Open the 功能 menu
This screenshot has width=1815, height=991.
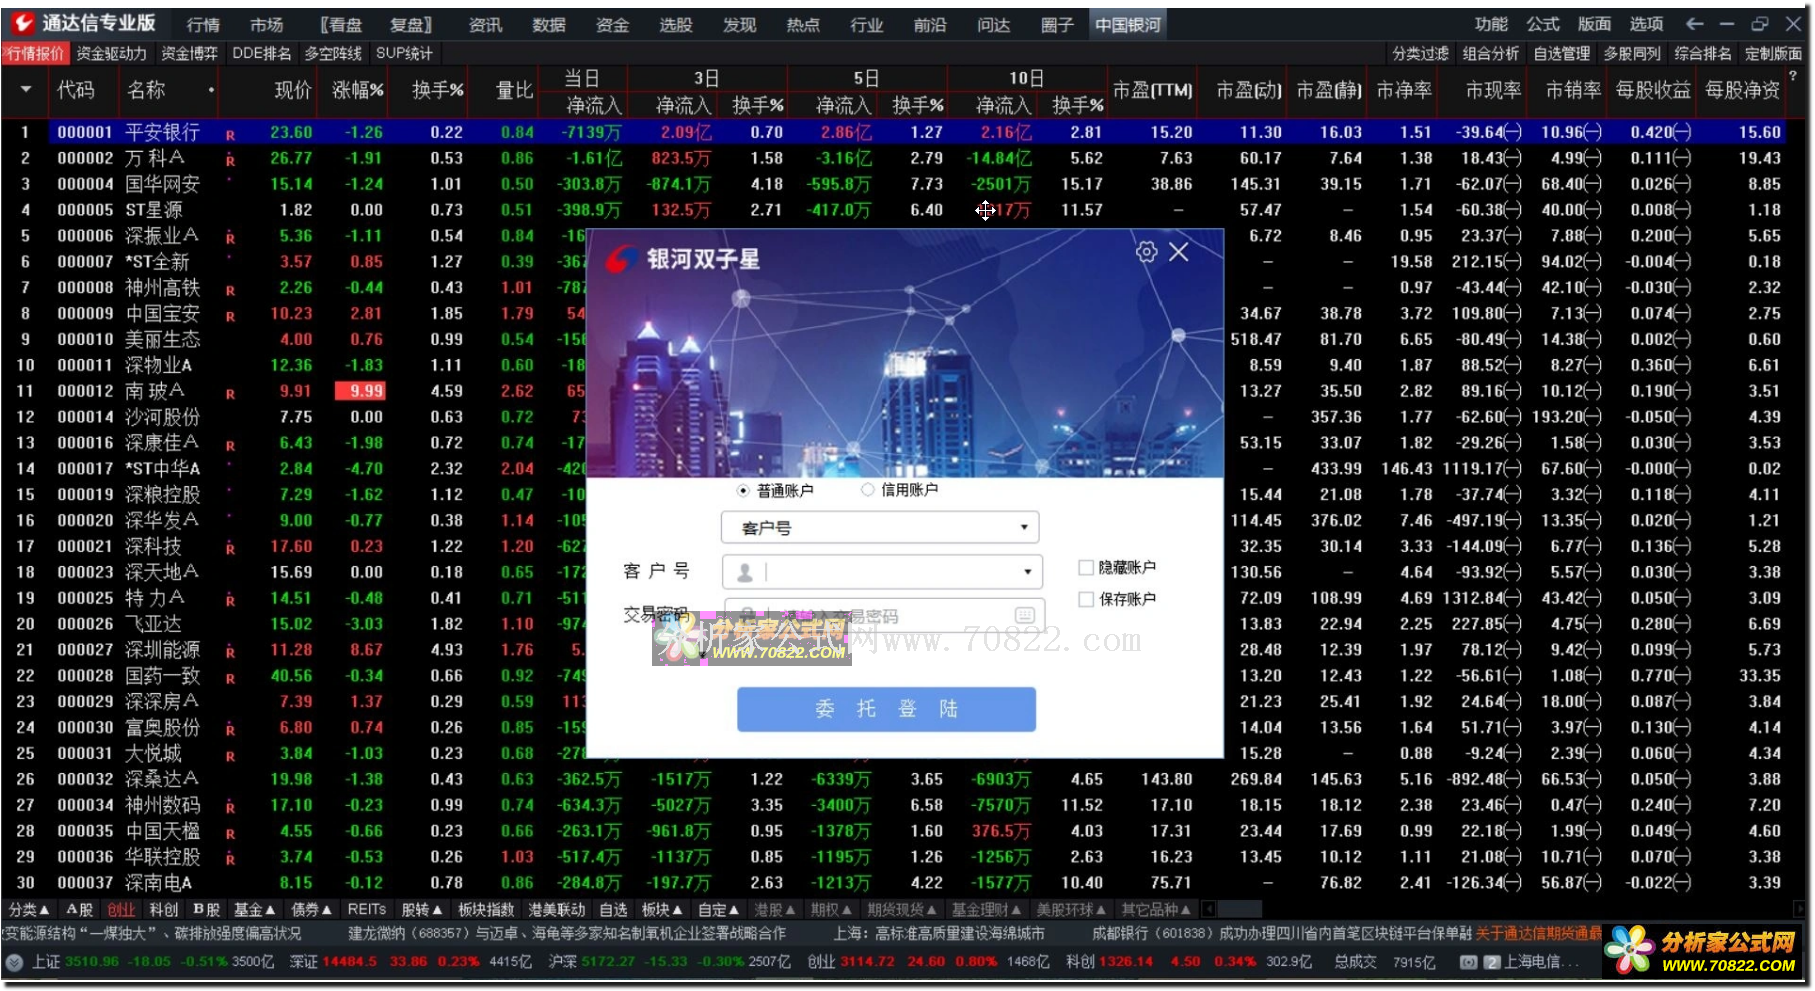click(x=1490, y=24)
